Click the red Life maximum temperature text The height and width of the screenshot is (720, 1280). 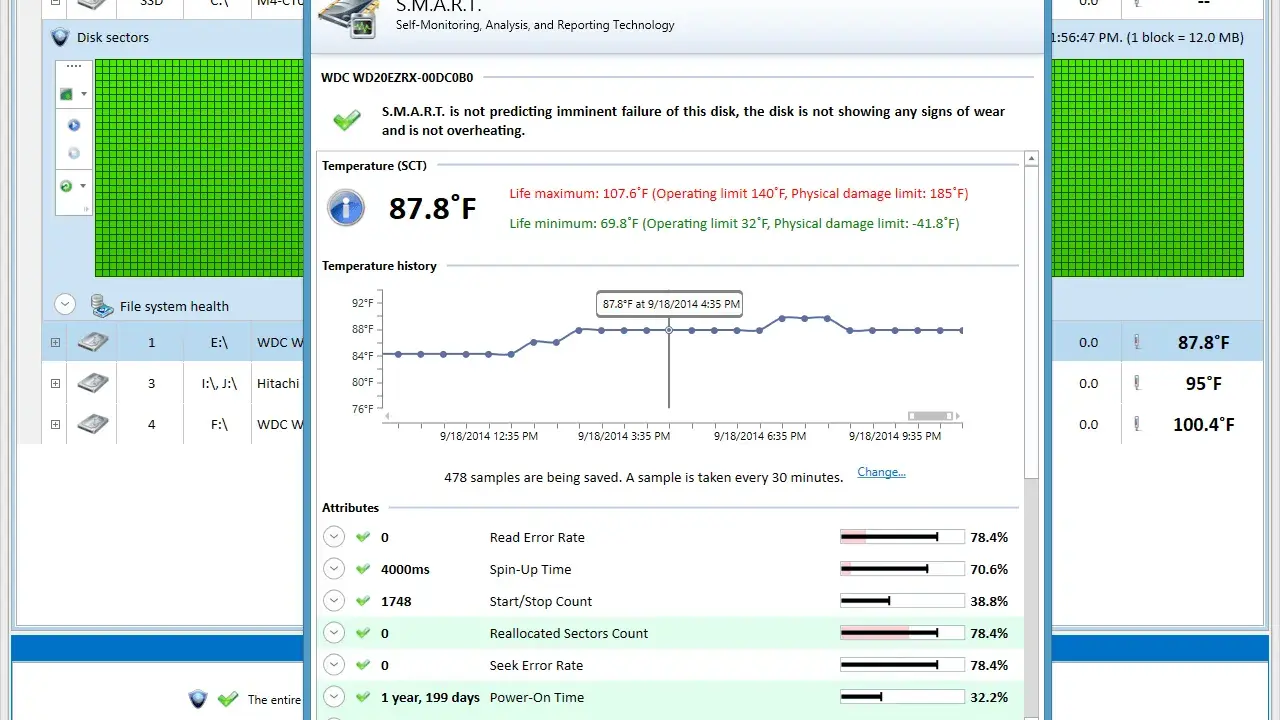click(x=739, y=193)
